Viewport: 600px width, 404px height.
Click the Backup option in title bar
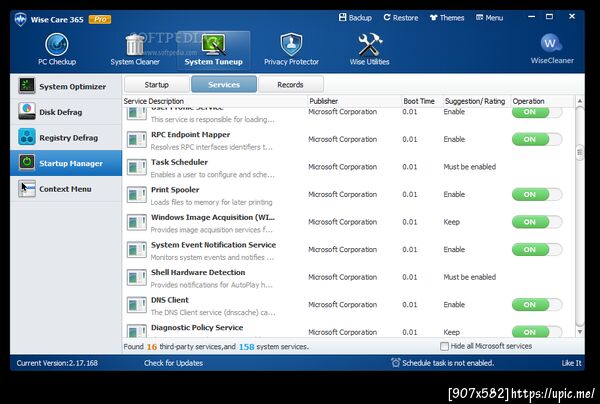click(x=355, y=18)
